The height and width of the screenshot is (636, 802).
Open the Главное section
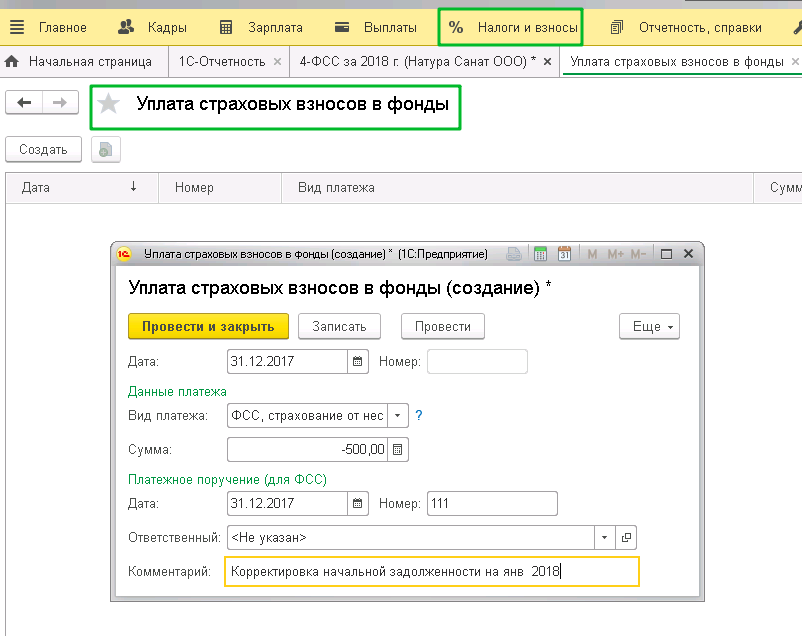point(62,28)
